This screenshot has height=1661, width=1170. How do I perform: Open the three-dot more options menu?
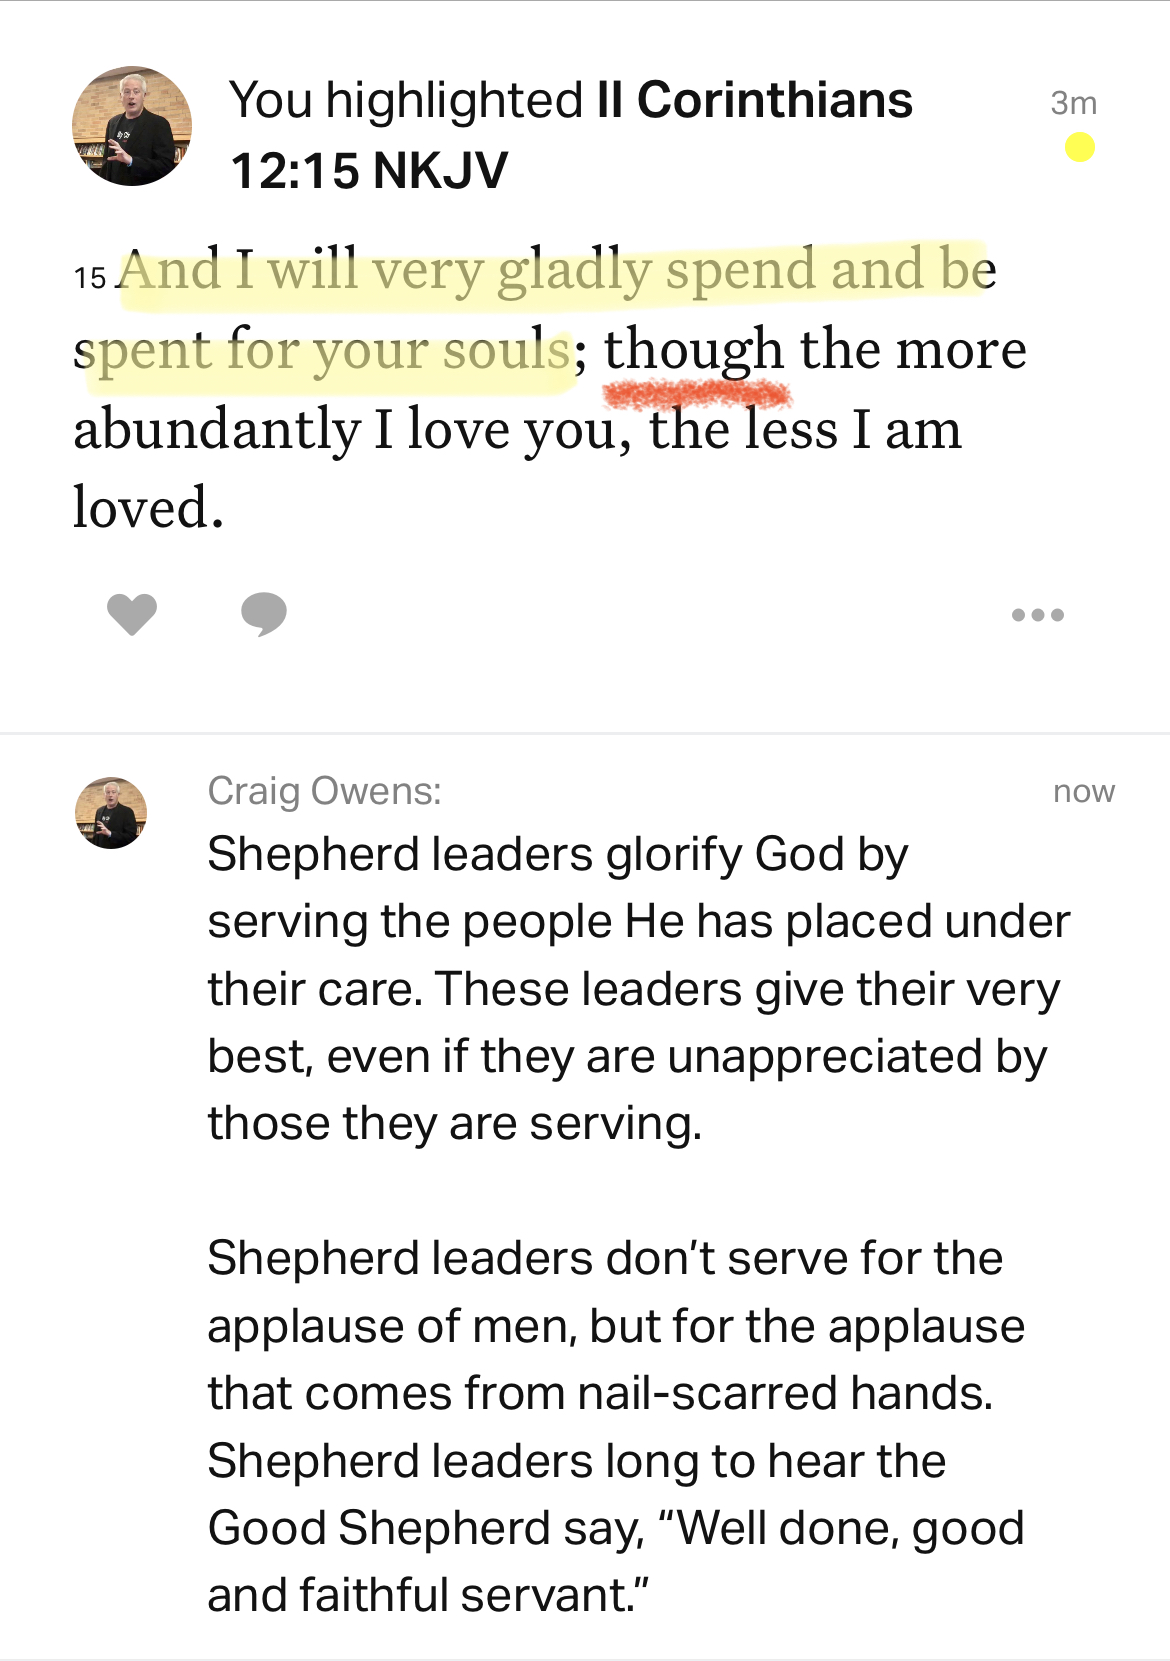click(1037, 614)
